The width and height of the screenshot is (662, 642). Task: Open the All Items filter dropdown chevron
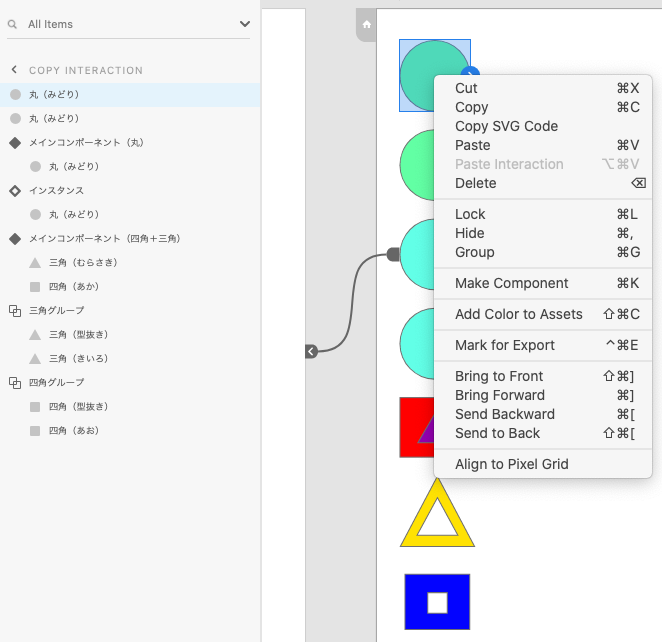[245, 24]
